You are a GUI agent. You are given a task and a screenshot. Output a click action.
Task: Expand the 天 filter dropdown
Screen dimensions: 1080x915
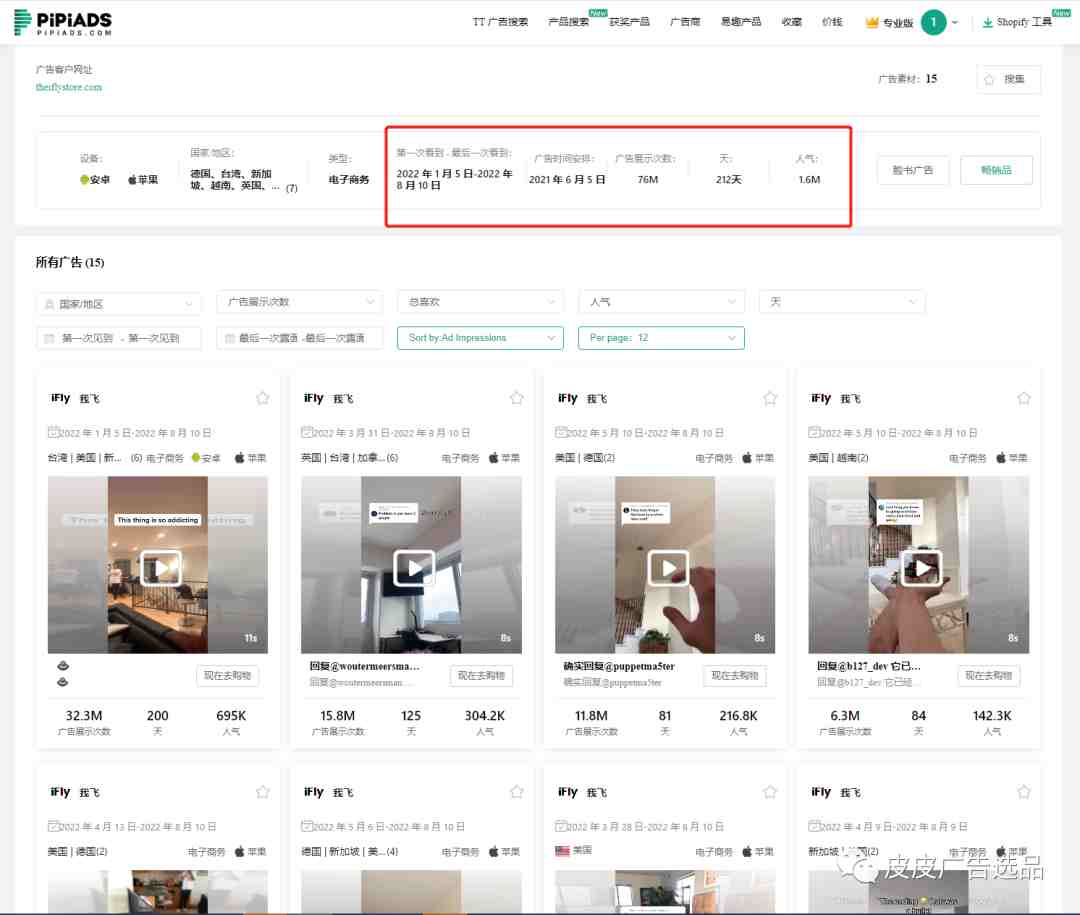842,302
